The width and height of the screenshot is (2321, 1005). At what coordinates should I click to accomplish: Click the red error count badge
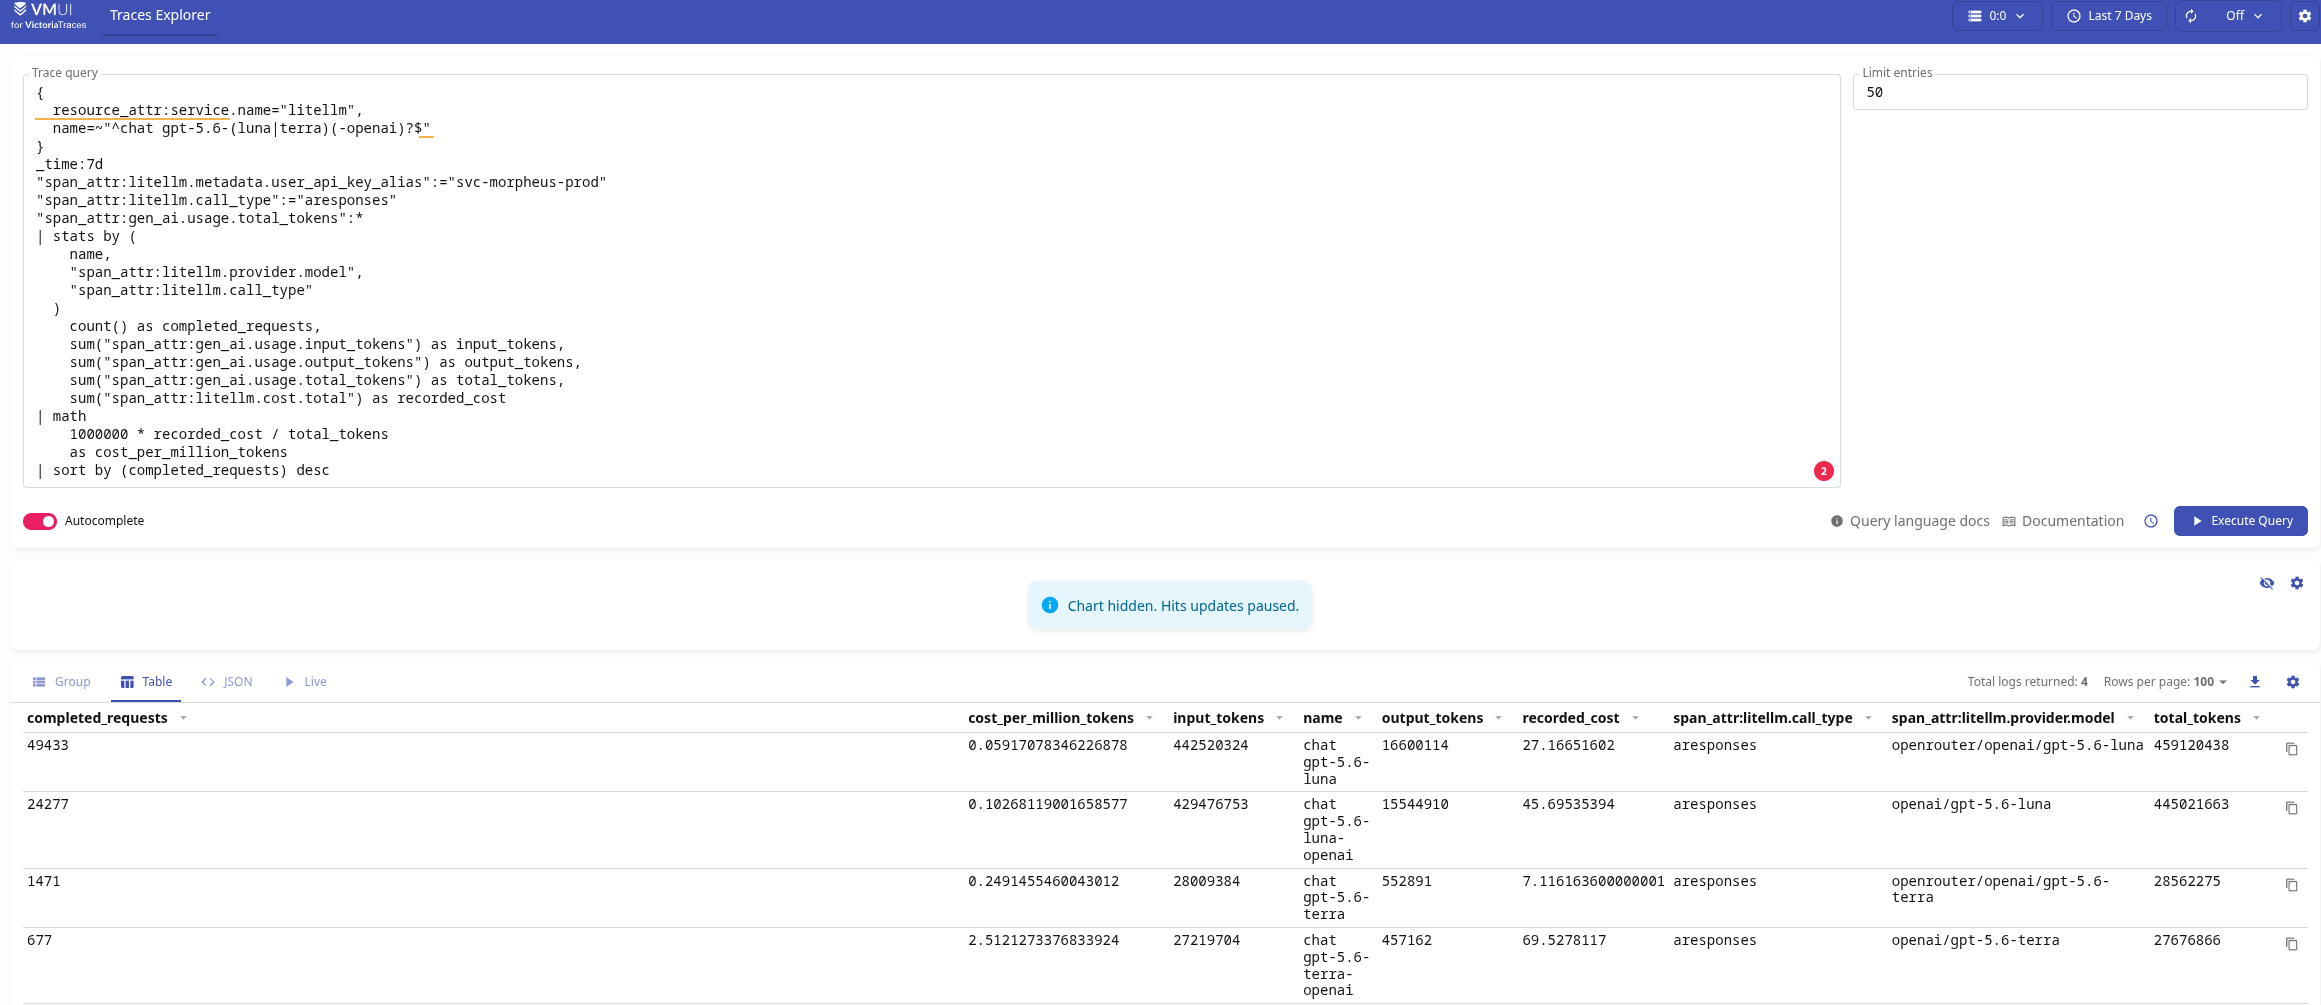click(x=1823, y=471)
